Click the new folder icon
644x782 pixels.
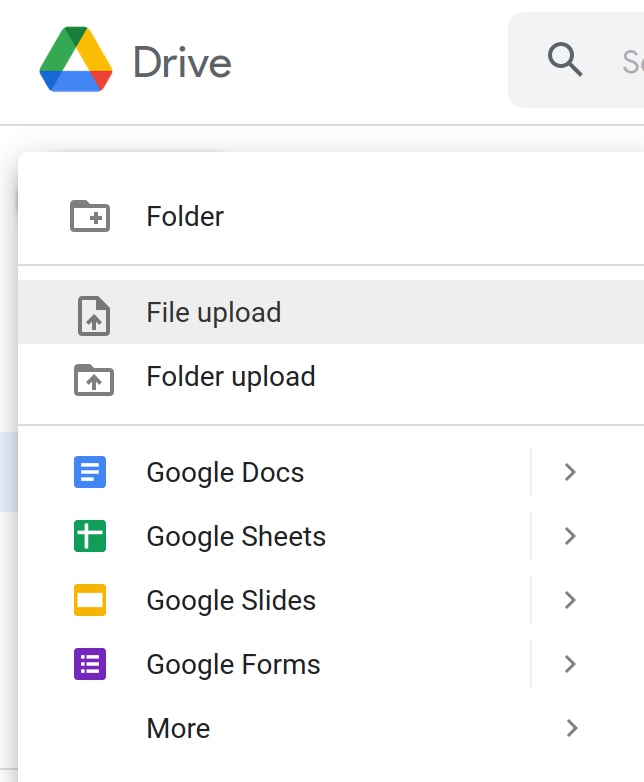[90, 216]
